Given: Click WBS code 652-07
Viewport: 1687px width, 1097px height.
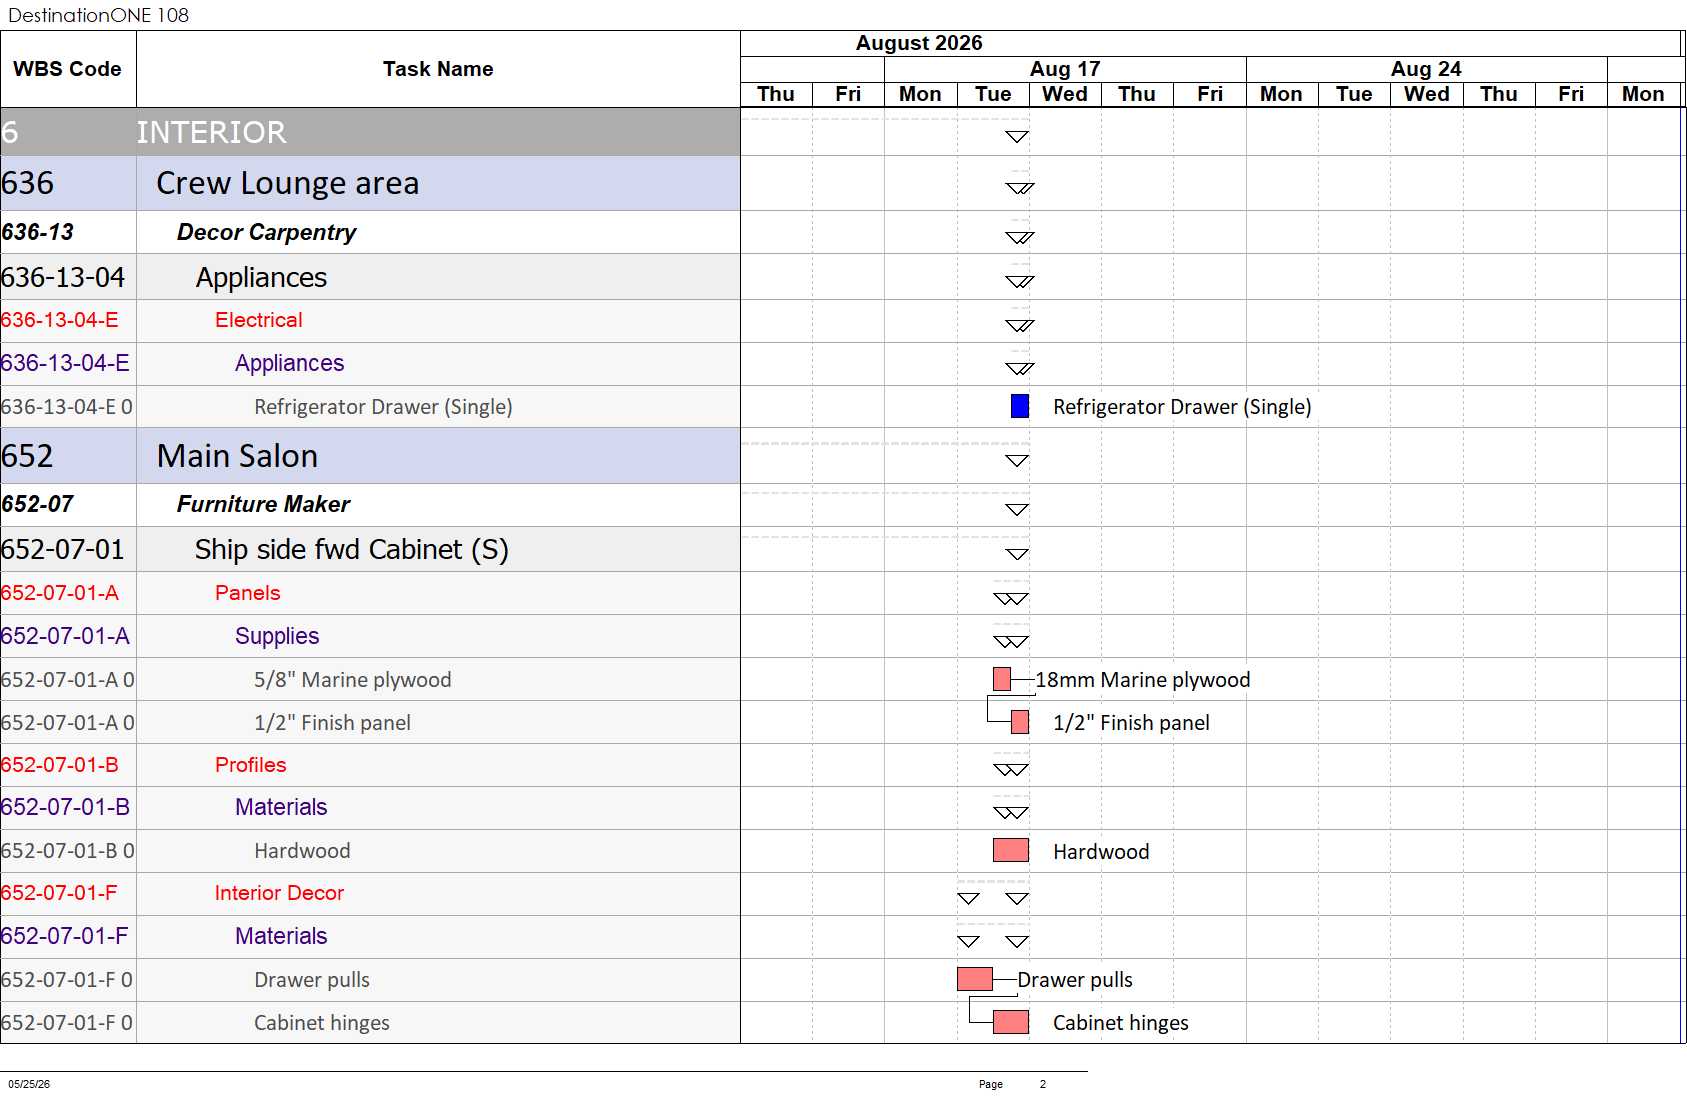Looking at the screenshot, I should (37, 504).
